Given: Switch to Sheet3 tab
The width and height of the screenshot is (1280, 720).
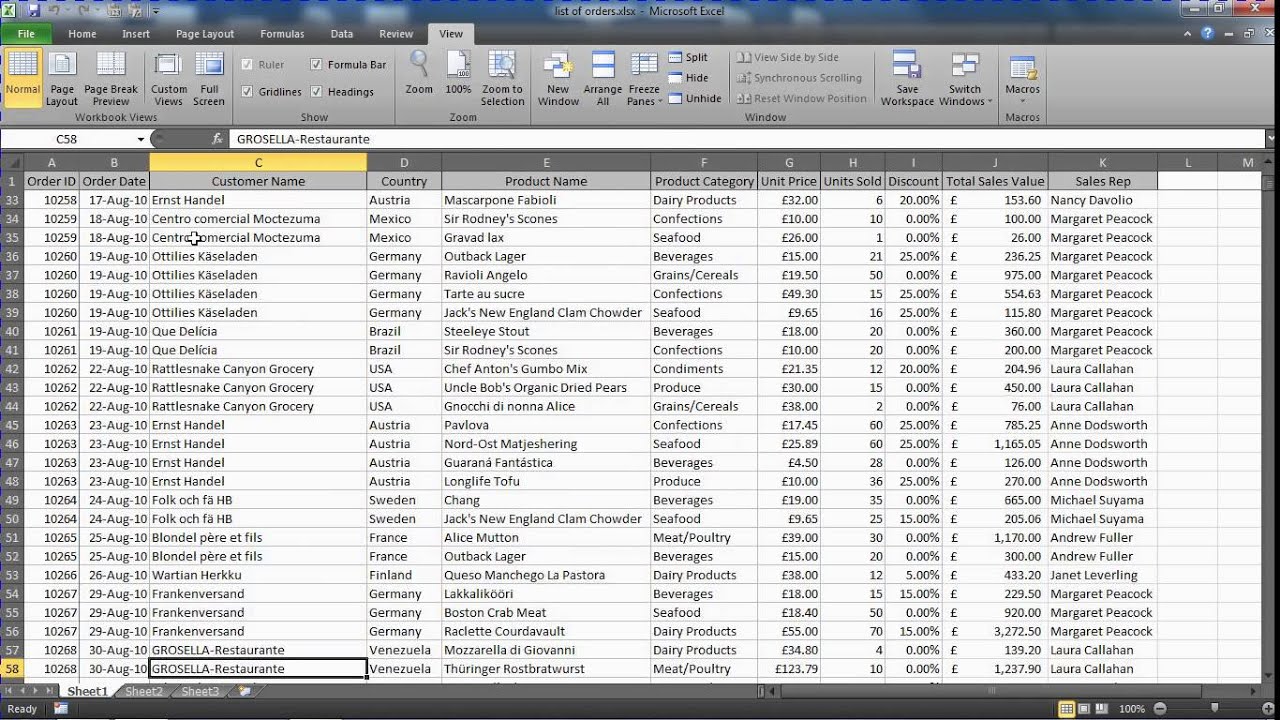Looking at the screenshot, I should (x=200, y=691).
